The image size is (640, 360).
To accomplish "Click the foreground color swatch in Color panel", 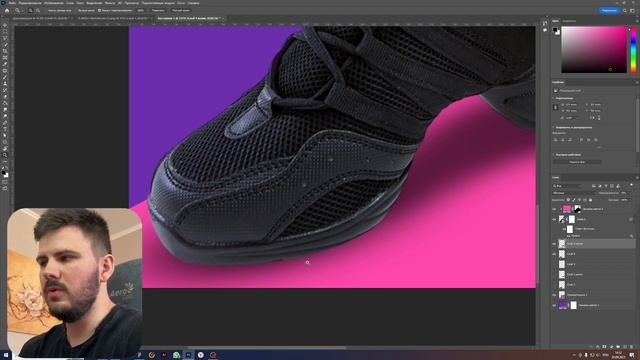I will tap(555, 30).
